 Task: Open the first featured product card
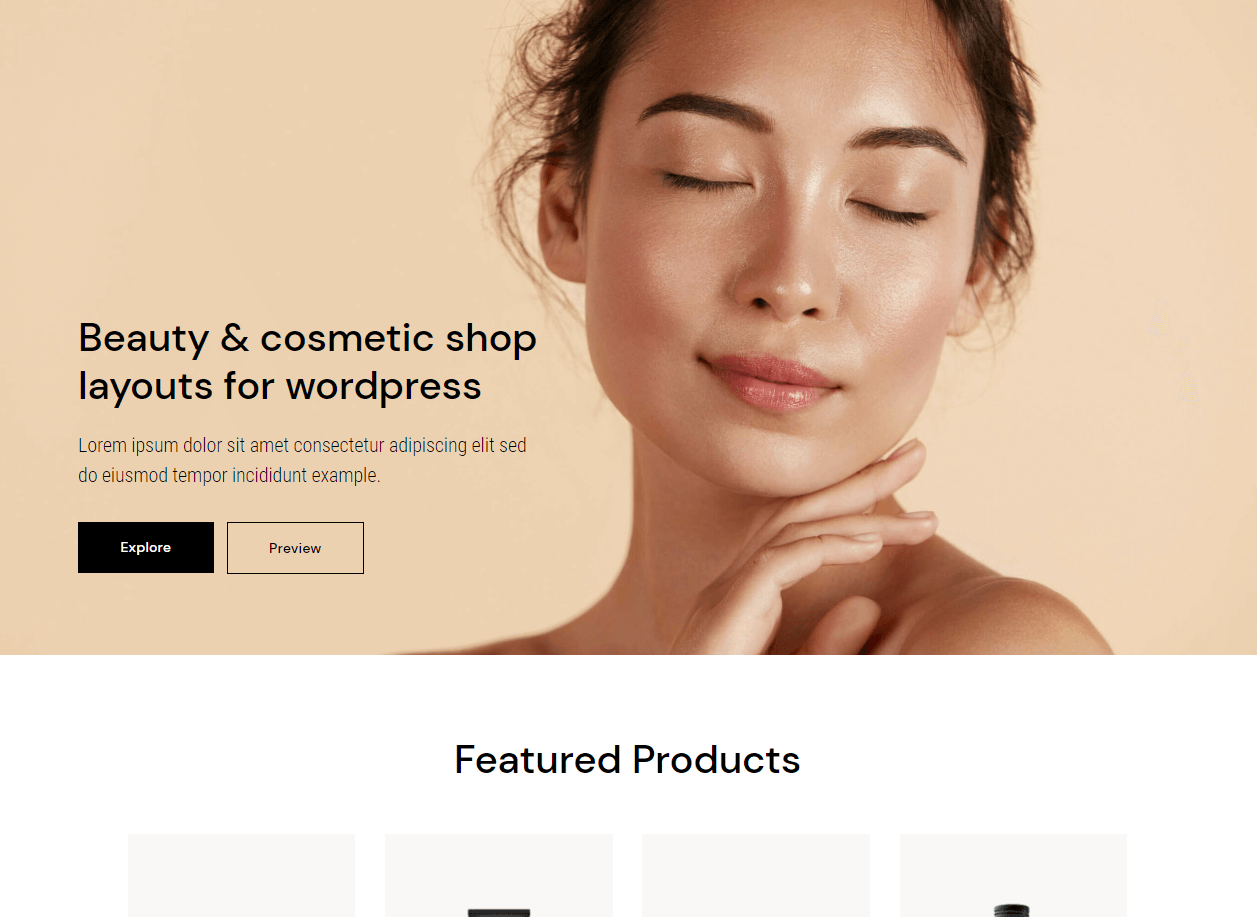point(241,875)
